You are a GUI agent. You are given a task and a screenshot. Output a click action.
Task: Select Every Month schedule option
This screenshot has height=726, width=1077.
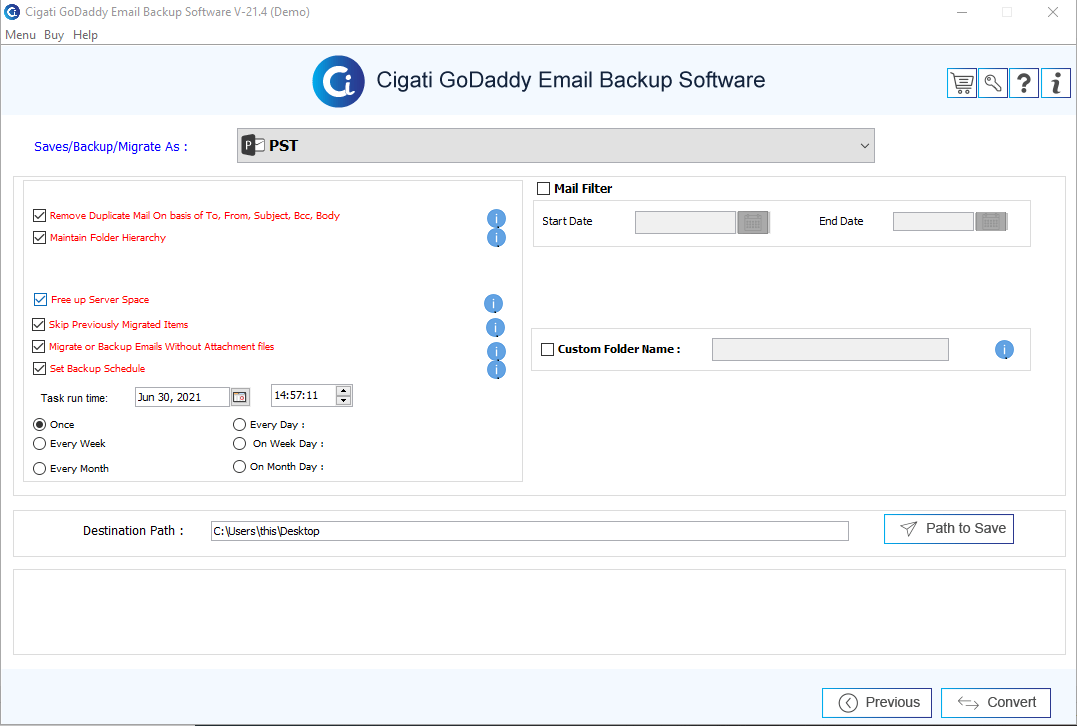click(40, 468)
